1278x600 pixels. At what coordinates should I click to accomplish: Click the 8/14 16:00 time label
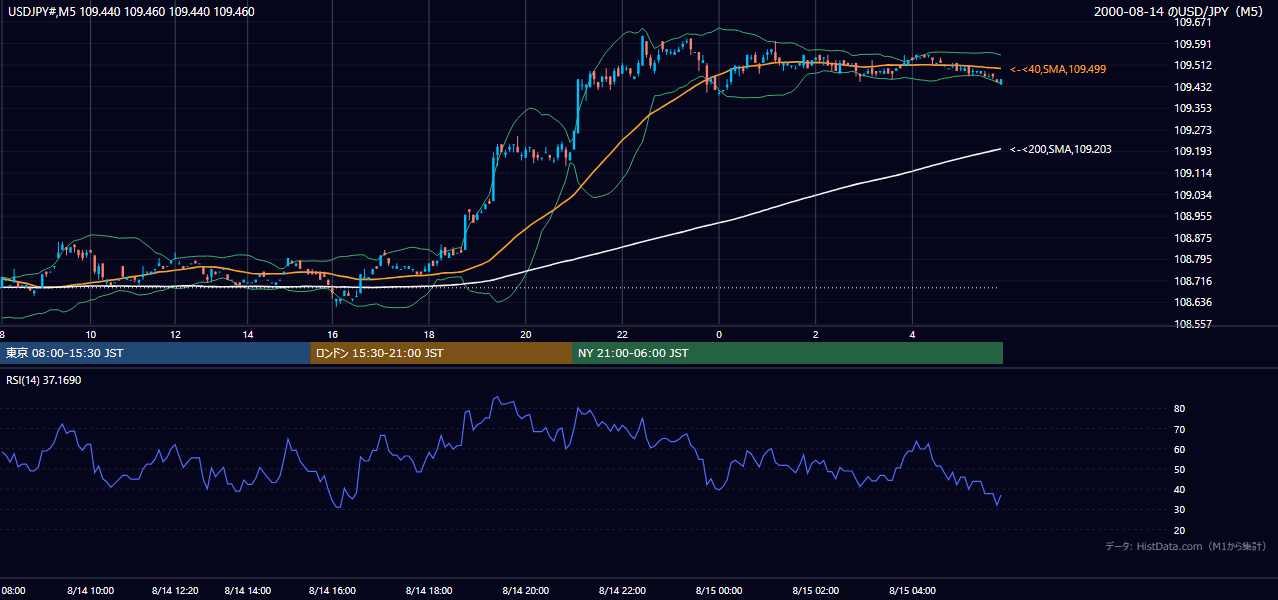pyautogui.click(x=332, y=591)
